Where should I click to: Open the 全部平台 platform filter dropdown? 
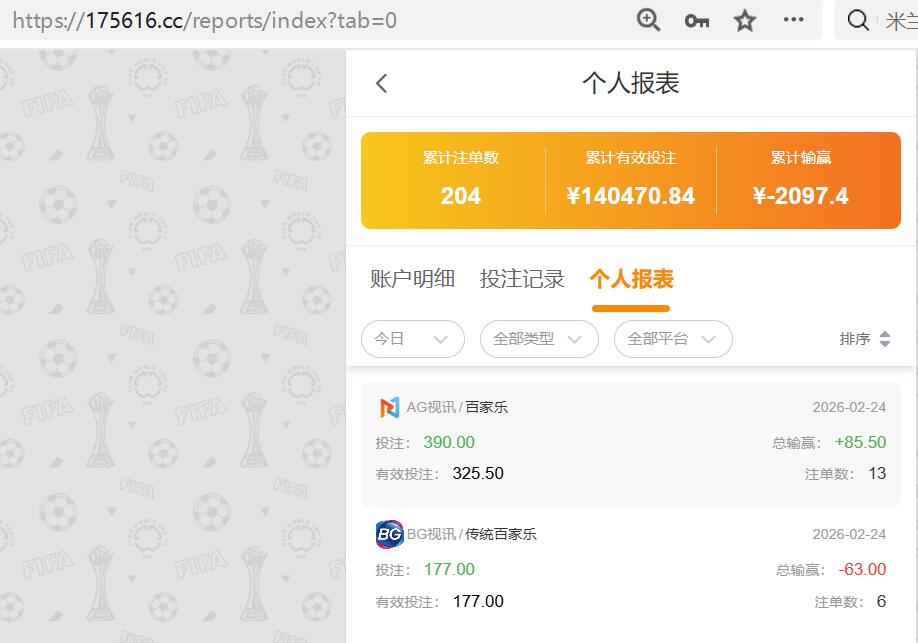(x=672, y=339)
